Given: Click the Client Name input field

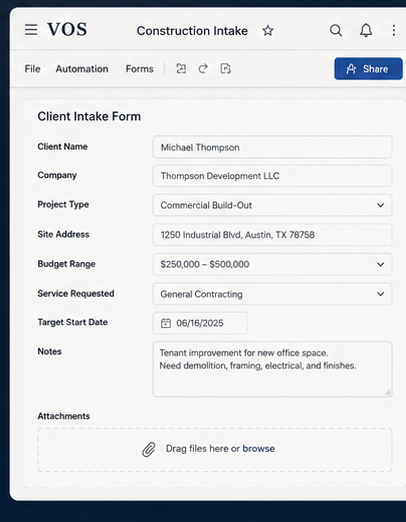Looking at the screenshot, I should click(272, 147).
